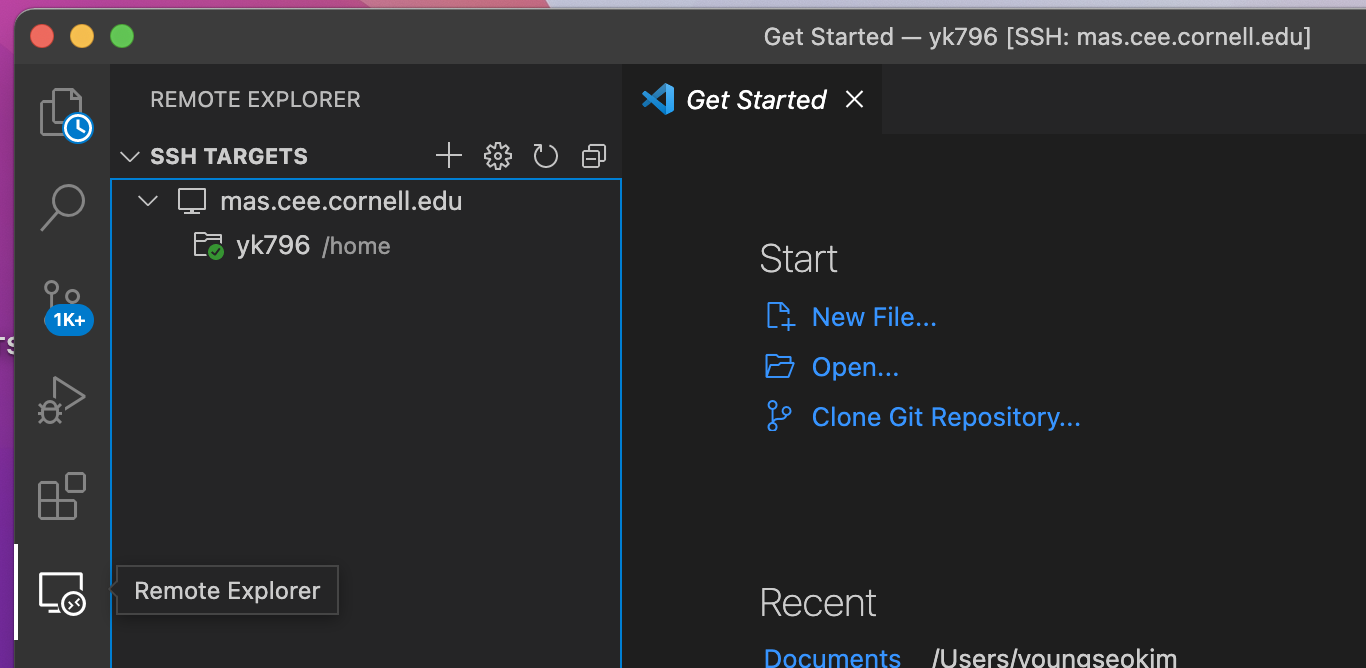Click the Clone Git Repository... link
Viewport: 1366px width, 668px height.
coord(946,417)
